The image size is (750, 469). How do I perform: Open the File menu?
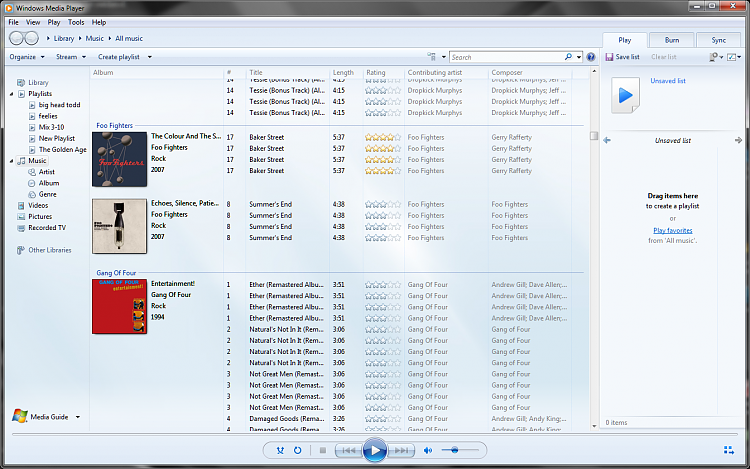click(13, 22)
